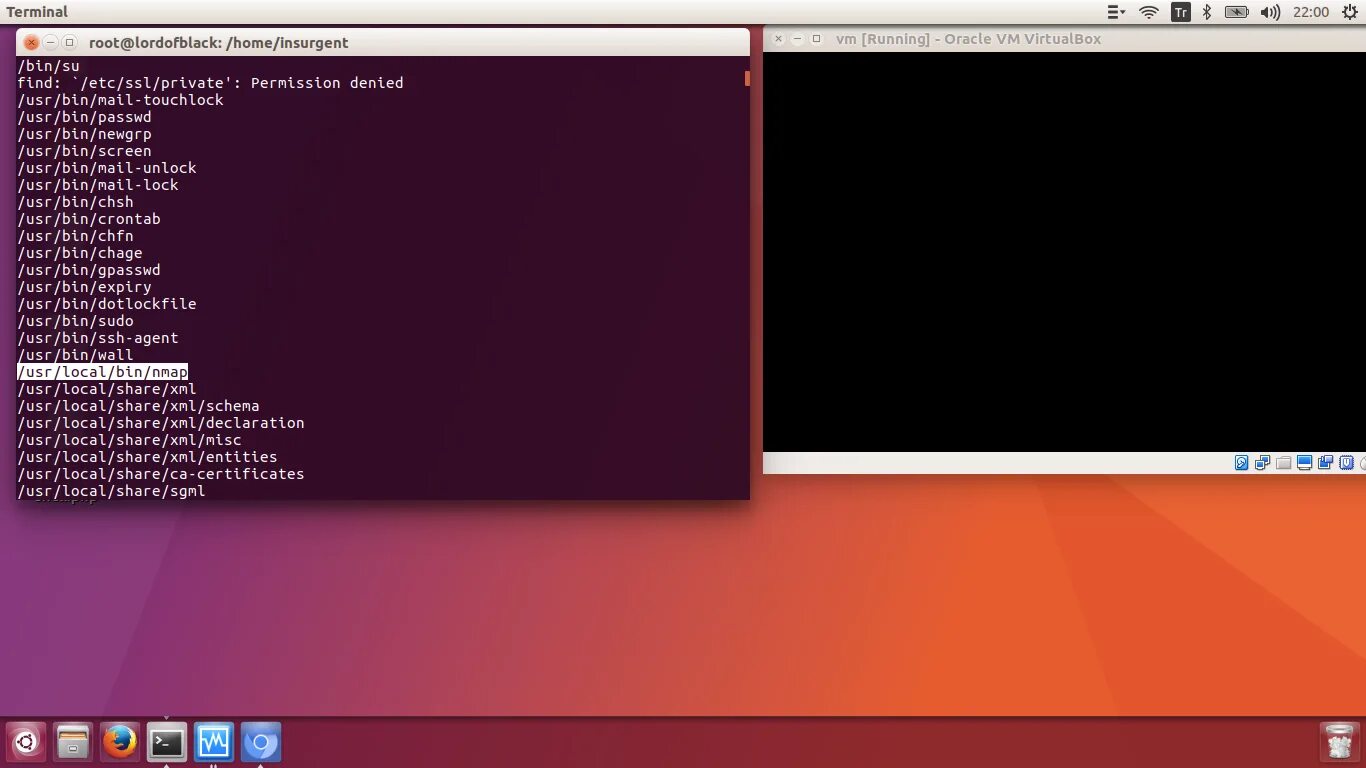Maximize the VirtualBox vm window

click(x=816, y=39)
